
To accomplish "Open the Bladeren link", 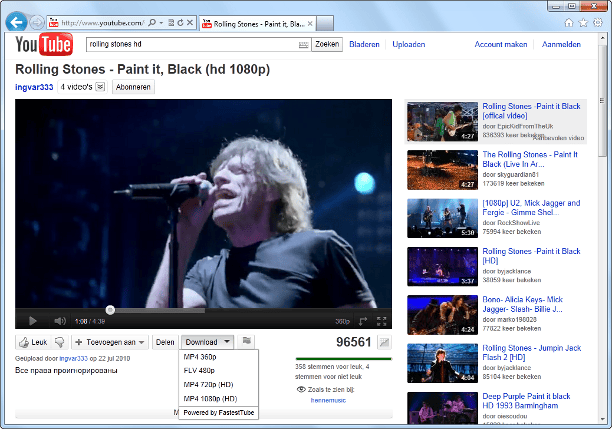I will click(x=364, y=45).
